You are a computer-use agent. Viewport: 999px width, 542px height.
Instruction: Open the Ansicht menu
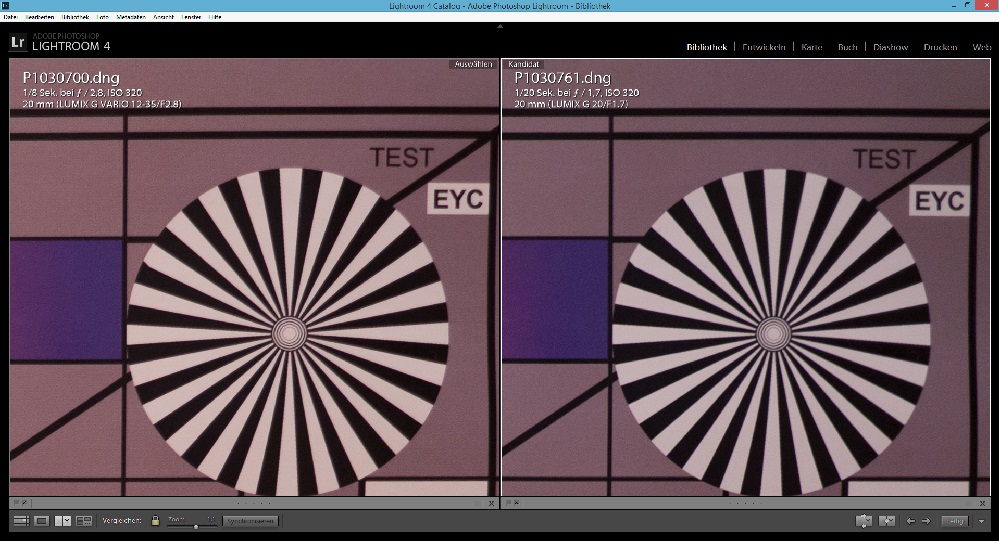[x=164, y=17]
